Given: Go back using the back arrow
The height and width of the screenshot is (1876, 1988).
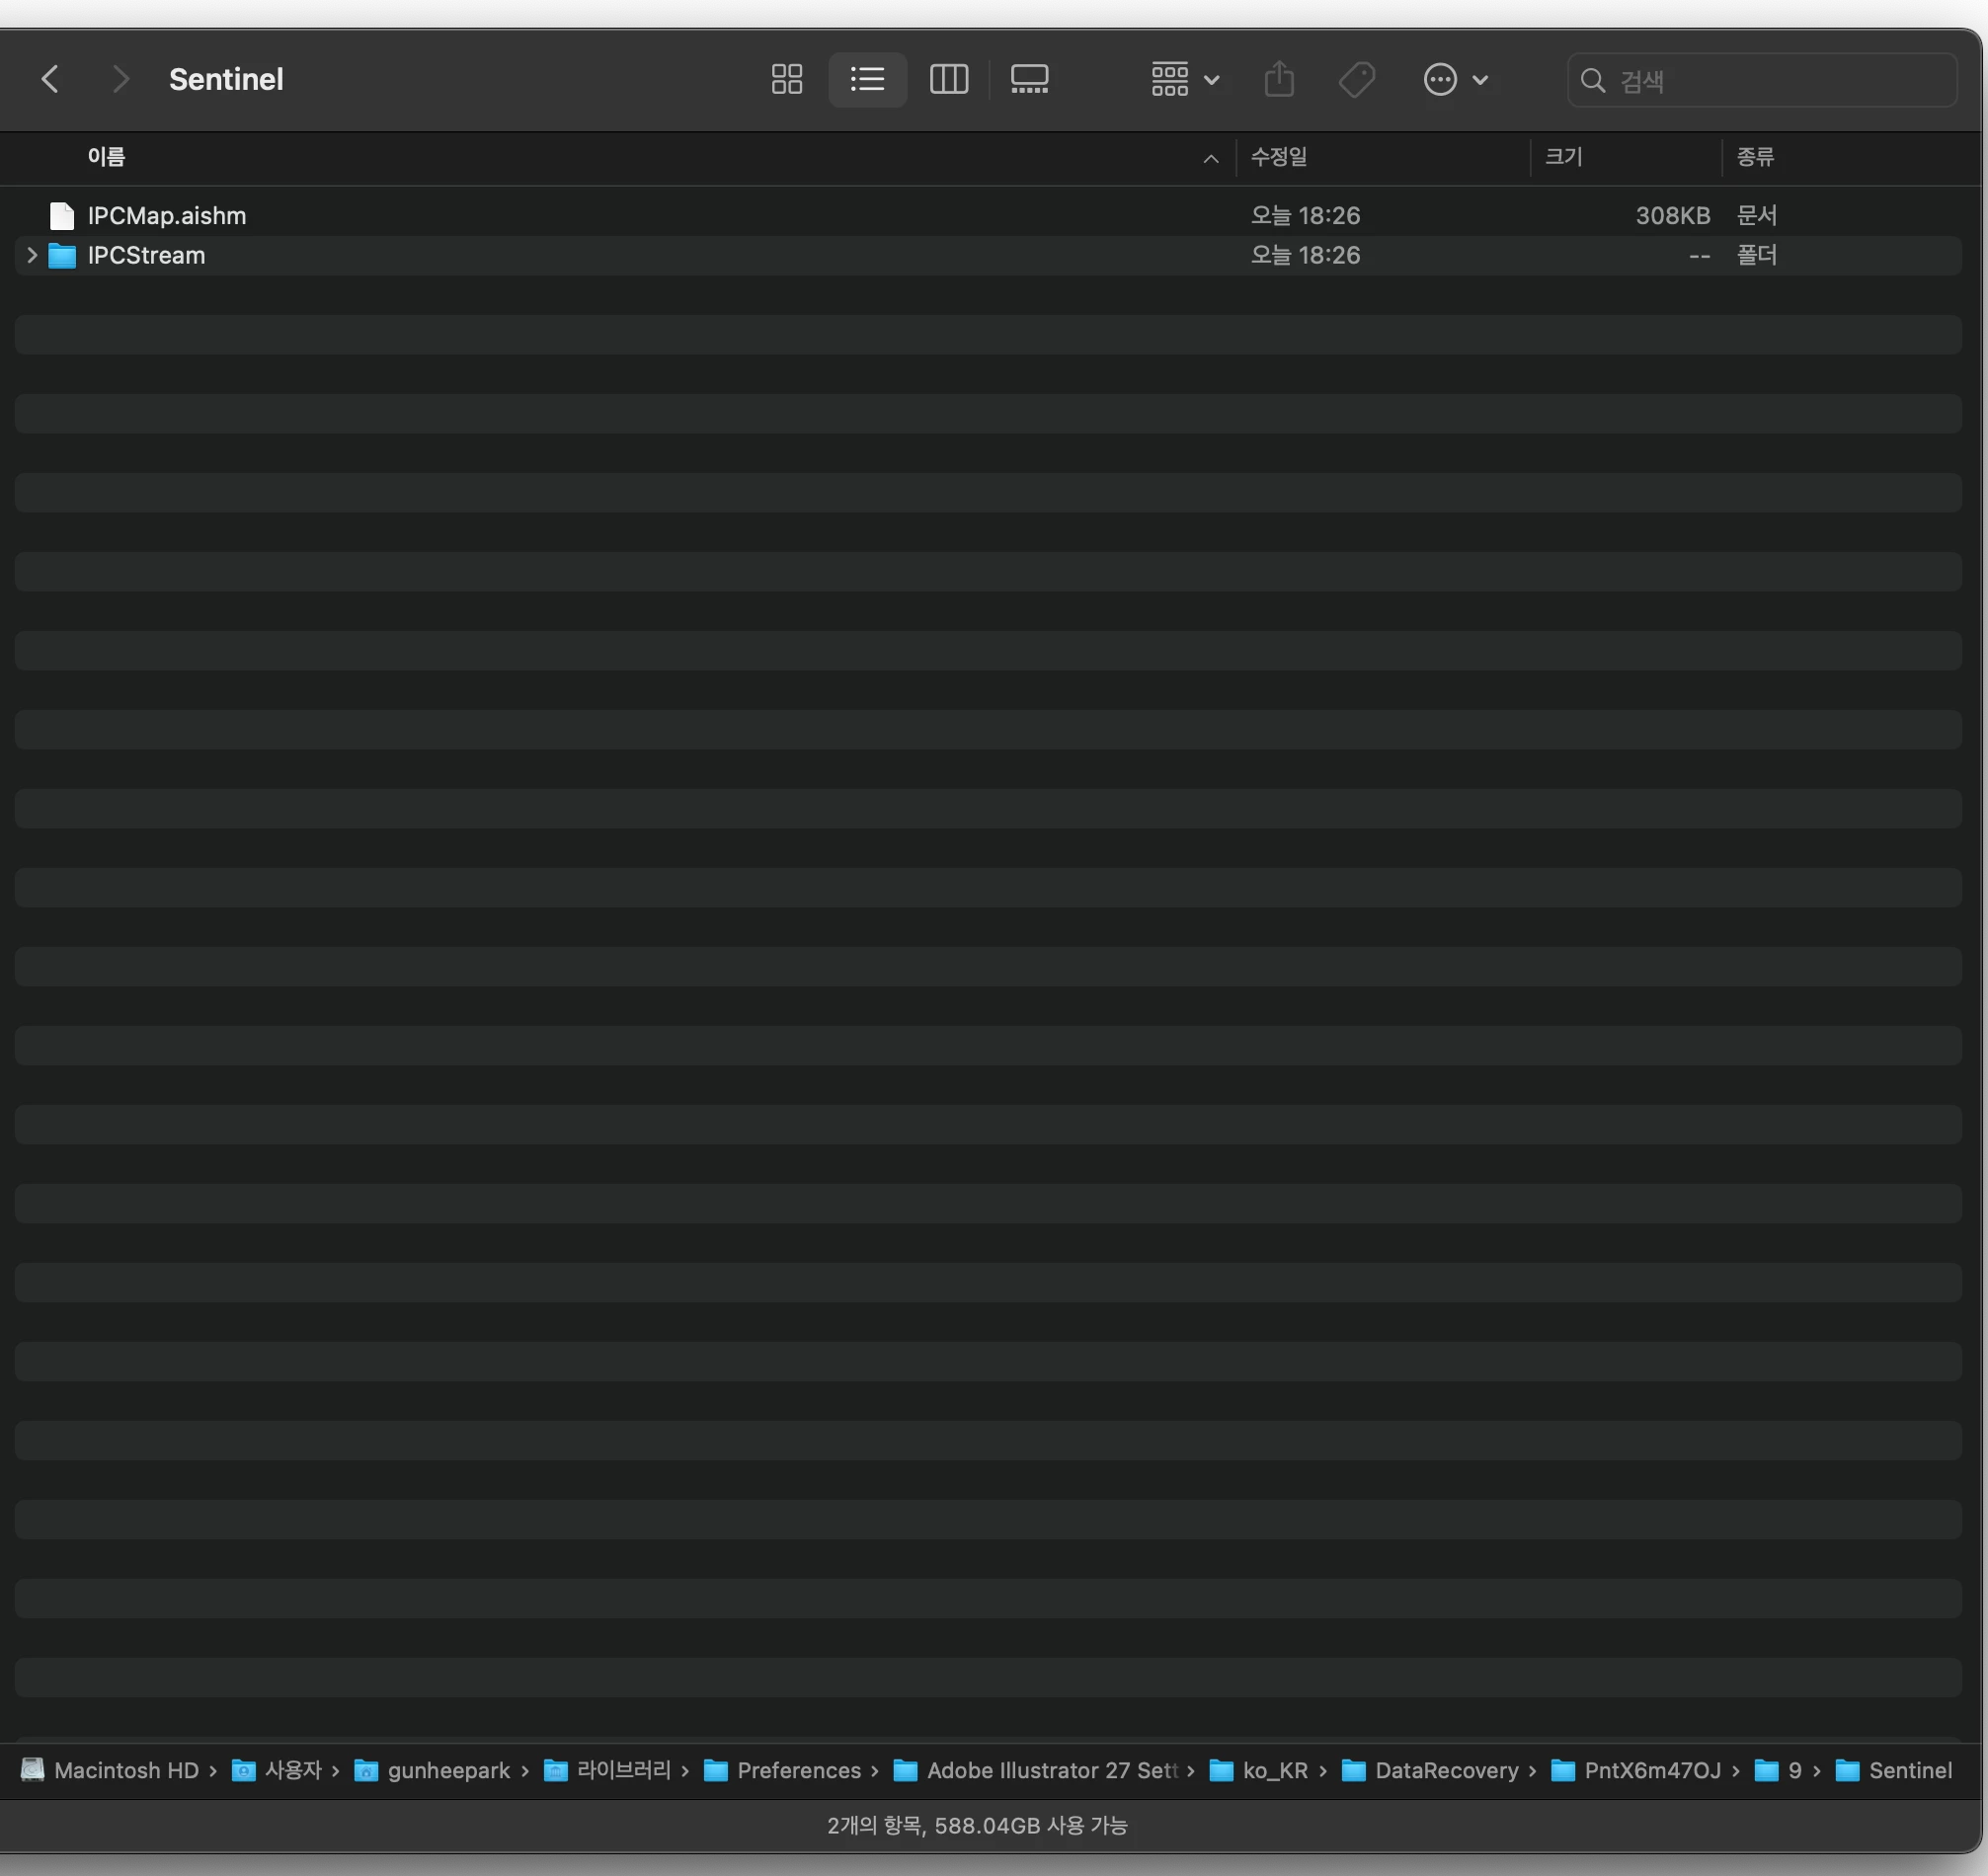Looking at the screenshot, I should point(50,79).
